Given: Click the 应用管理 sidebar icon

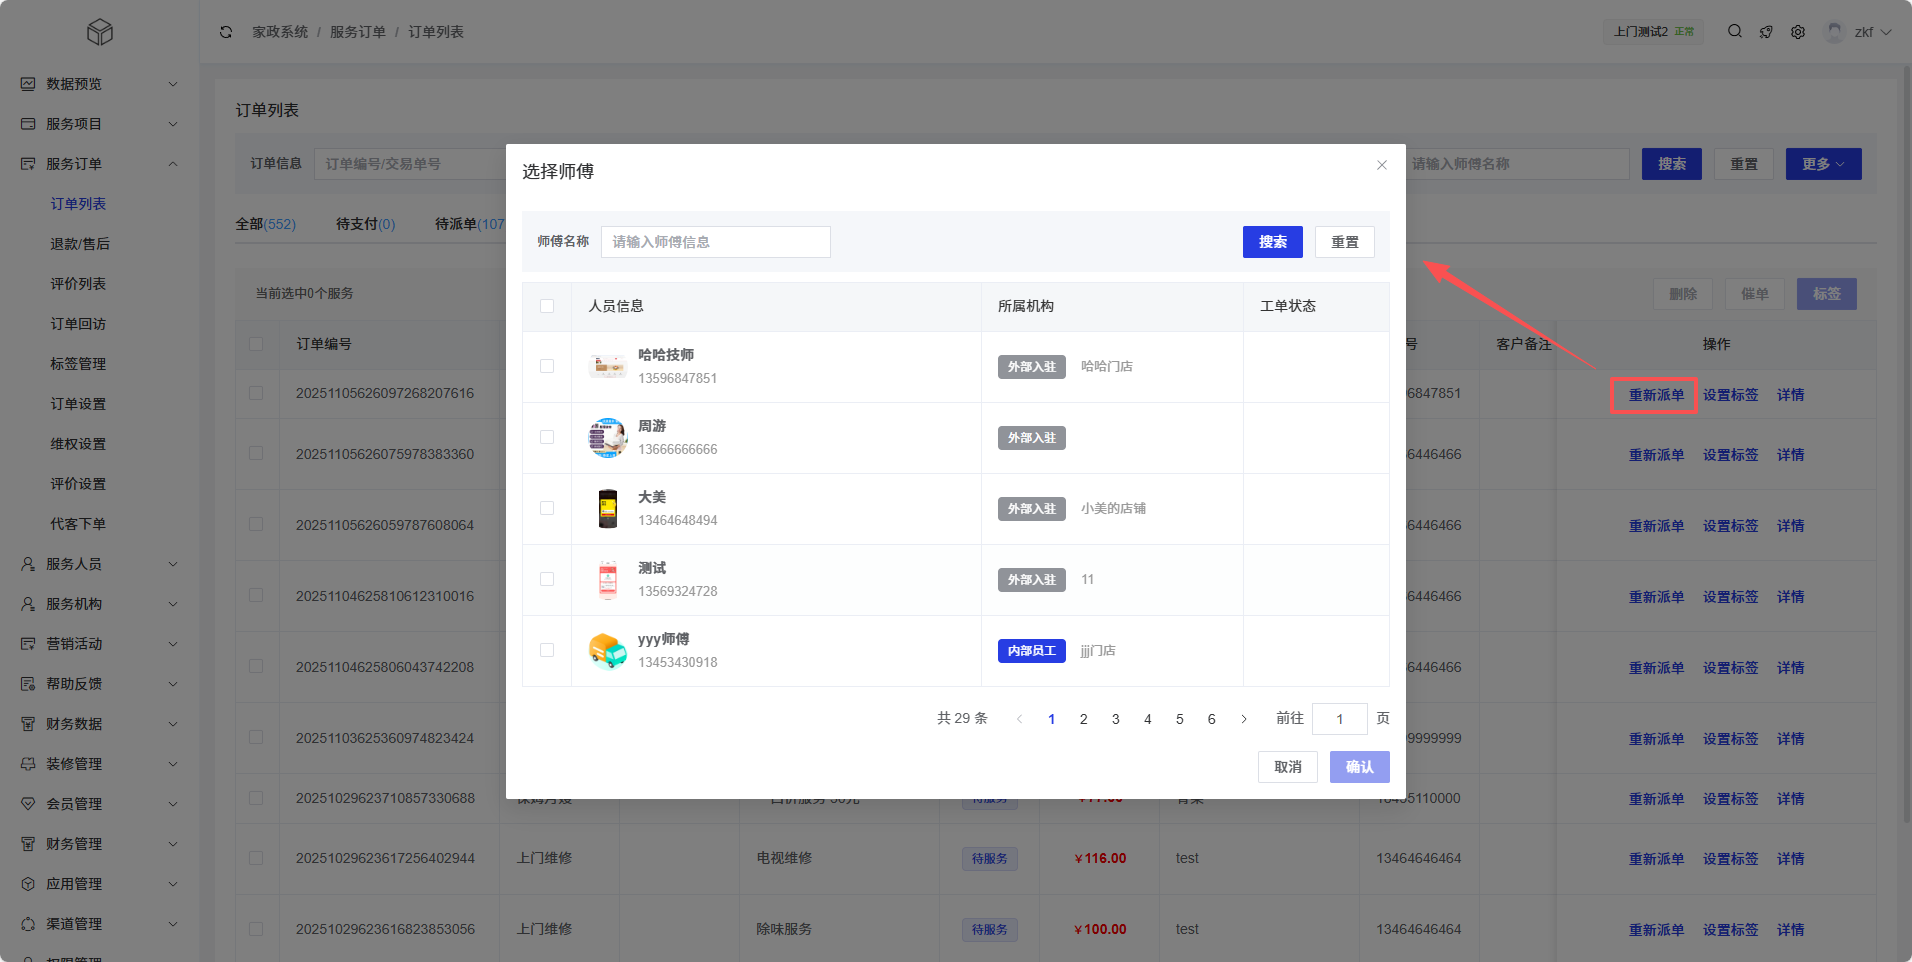Looking at the screenshot, I should coord(28,884).
